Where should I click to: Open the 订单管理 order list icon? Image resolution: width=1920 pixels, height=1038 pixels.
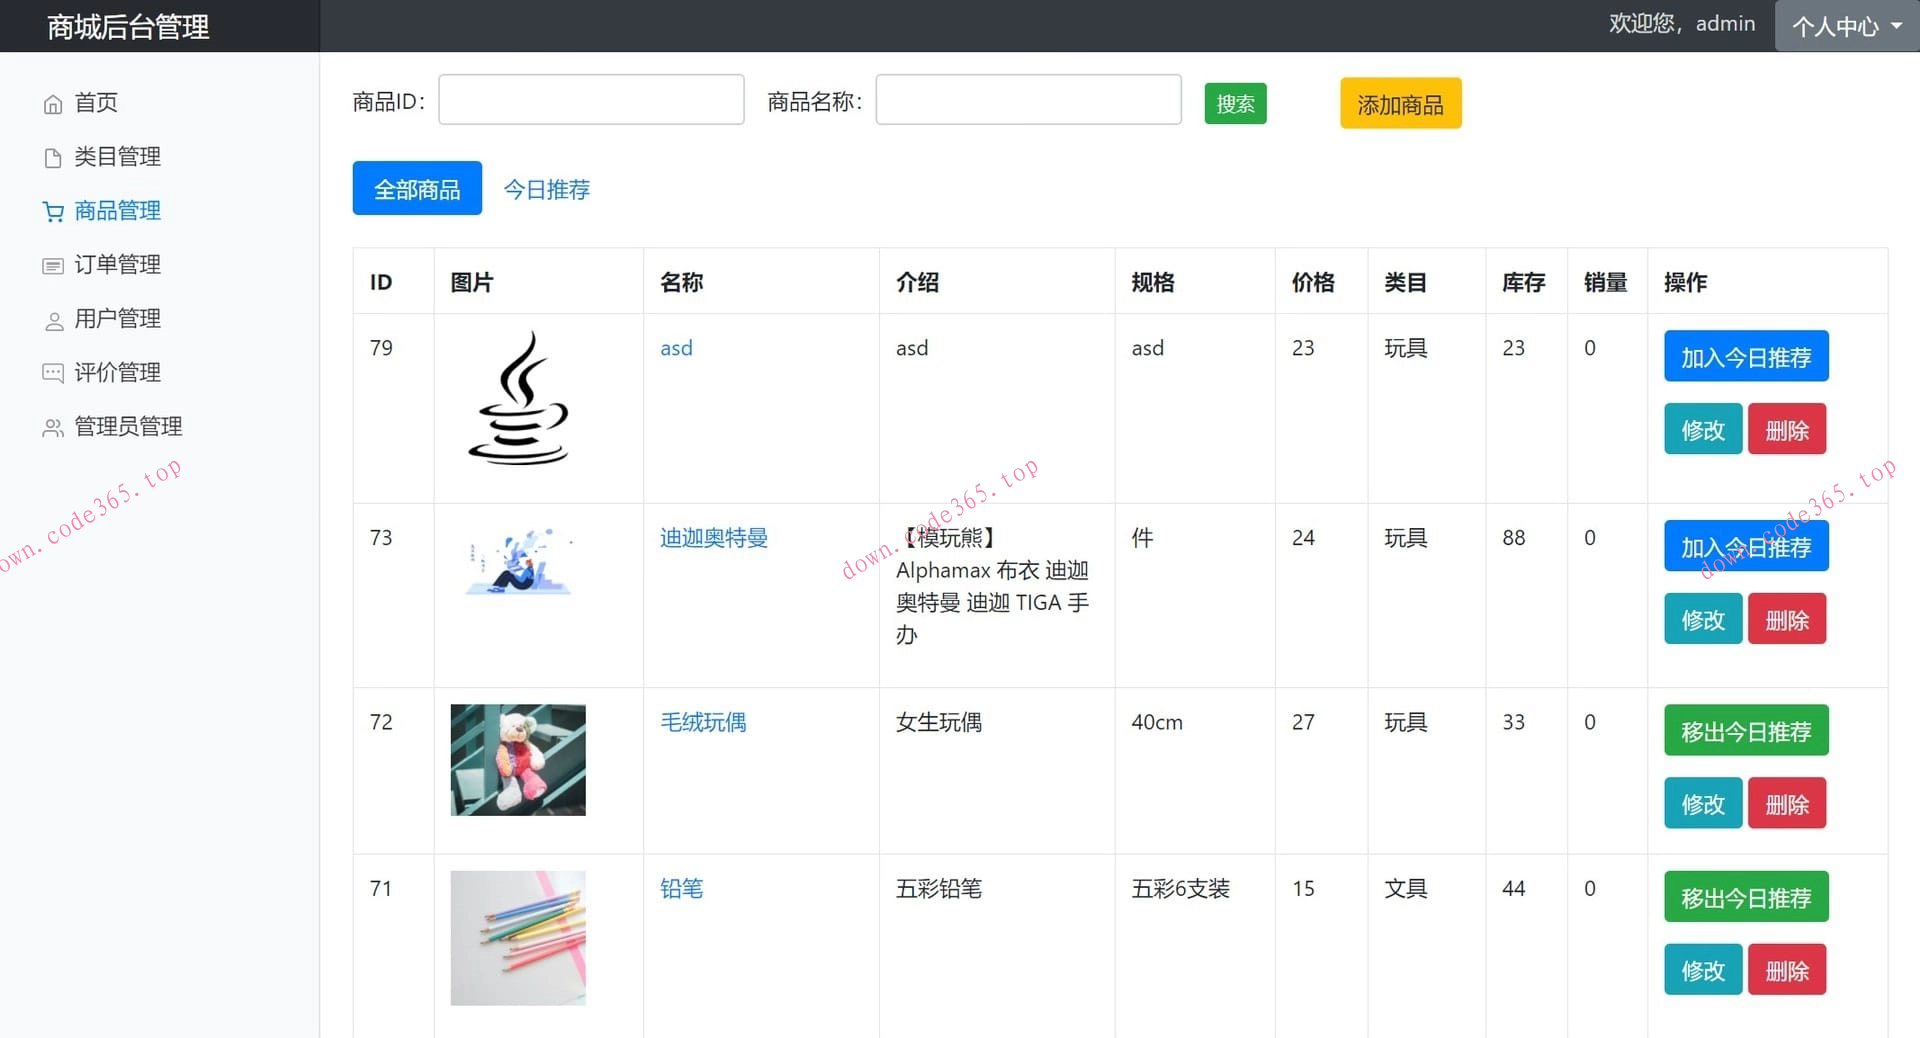(x=53, y=265)
